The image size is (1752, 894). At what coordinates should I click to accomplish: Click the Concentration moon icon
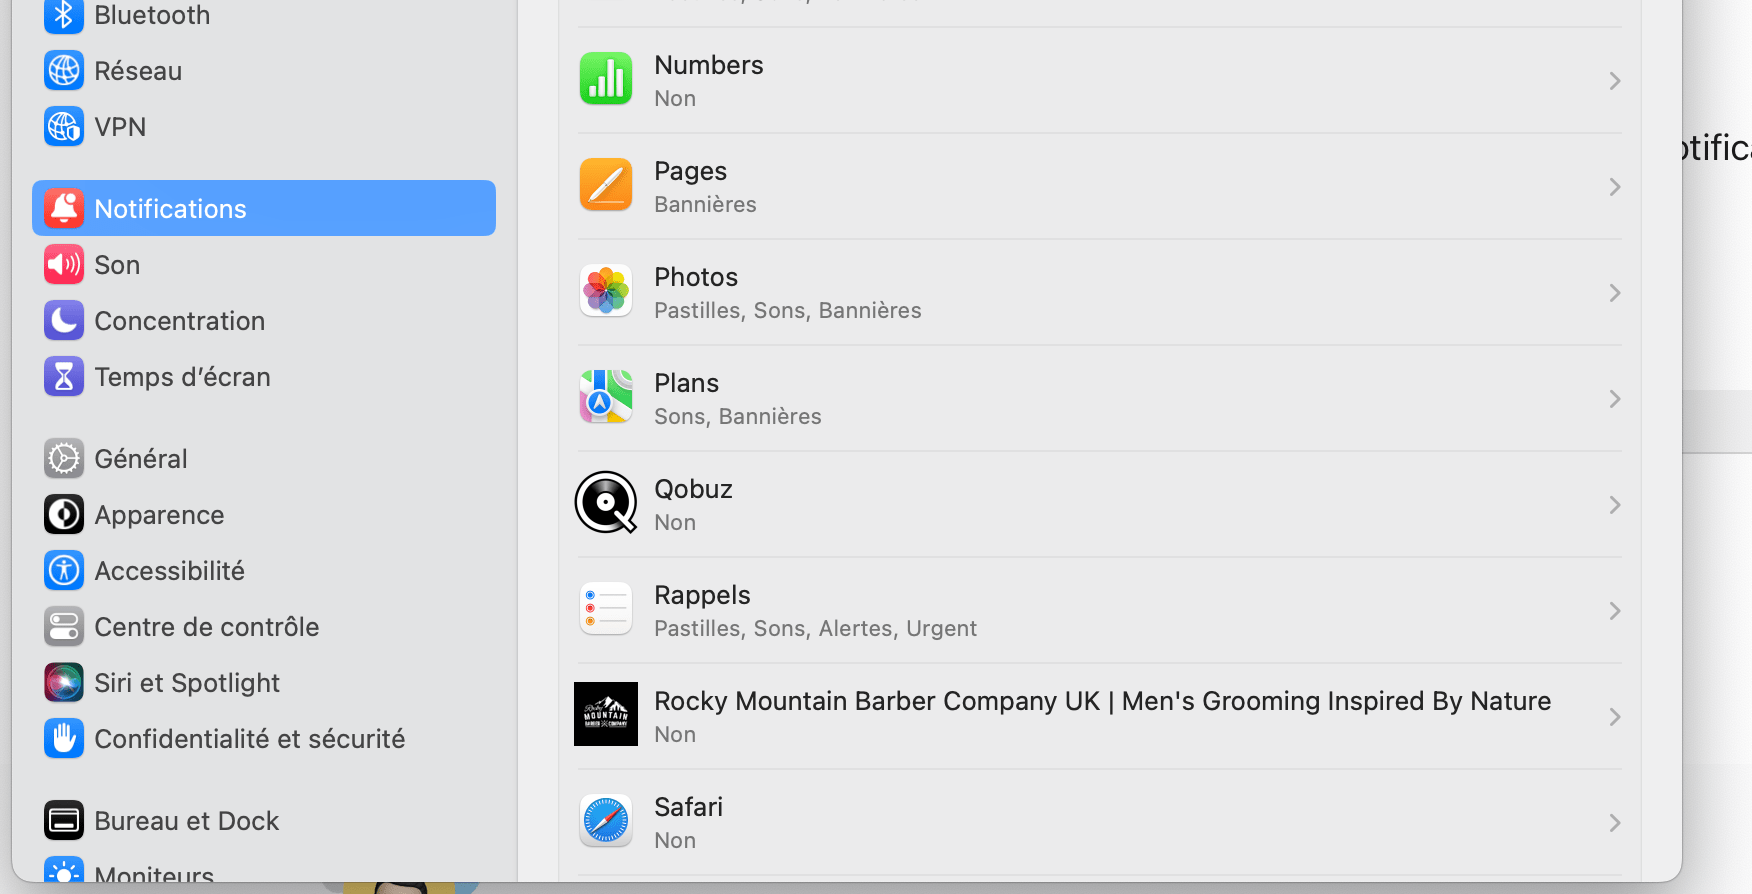coord(64,320)
